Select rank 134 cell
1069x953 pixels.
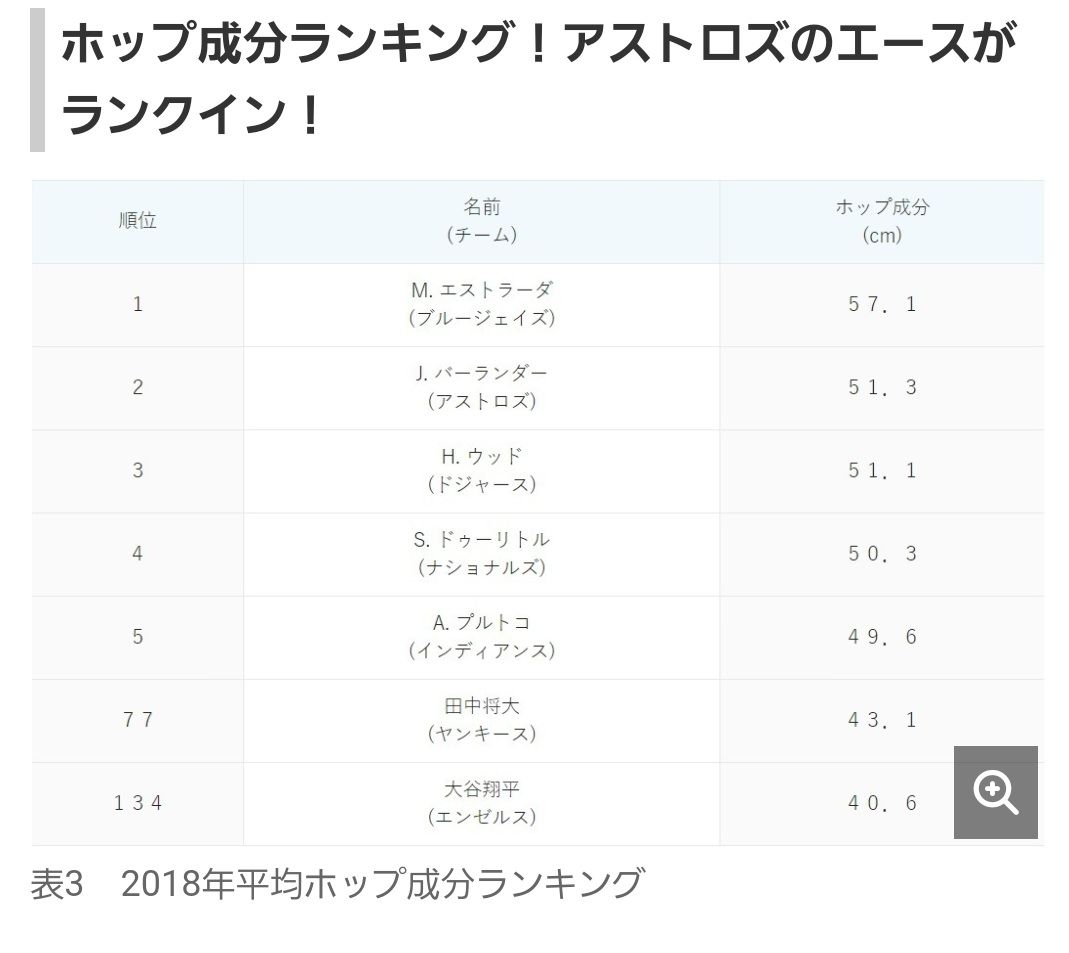click(x=137, y=804)
